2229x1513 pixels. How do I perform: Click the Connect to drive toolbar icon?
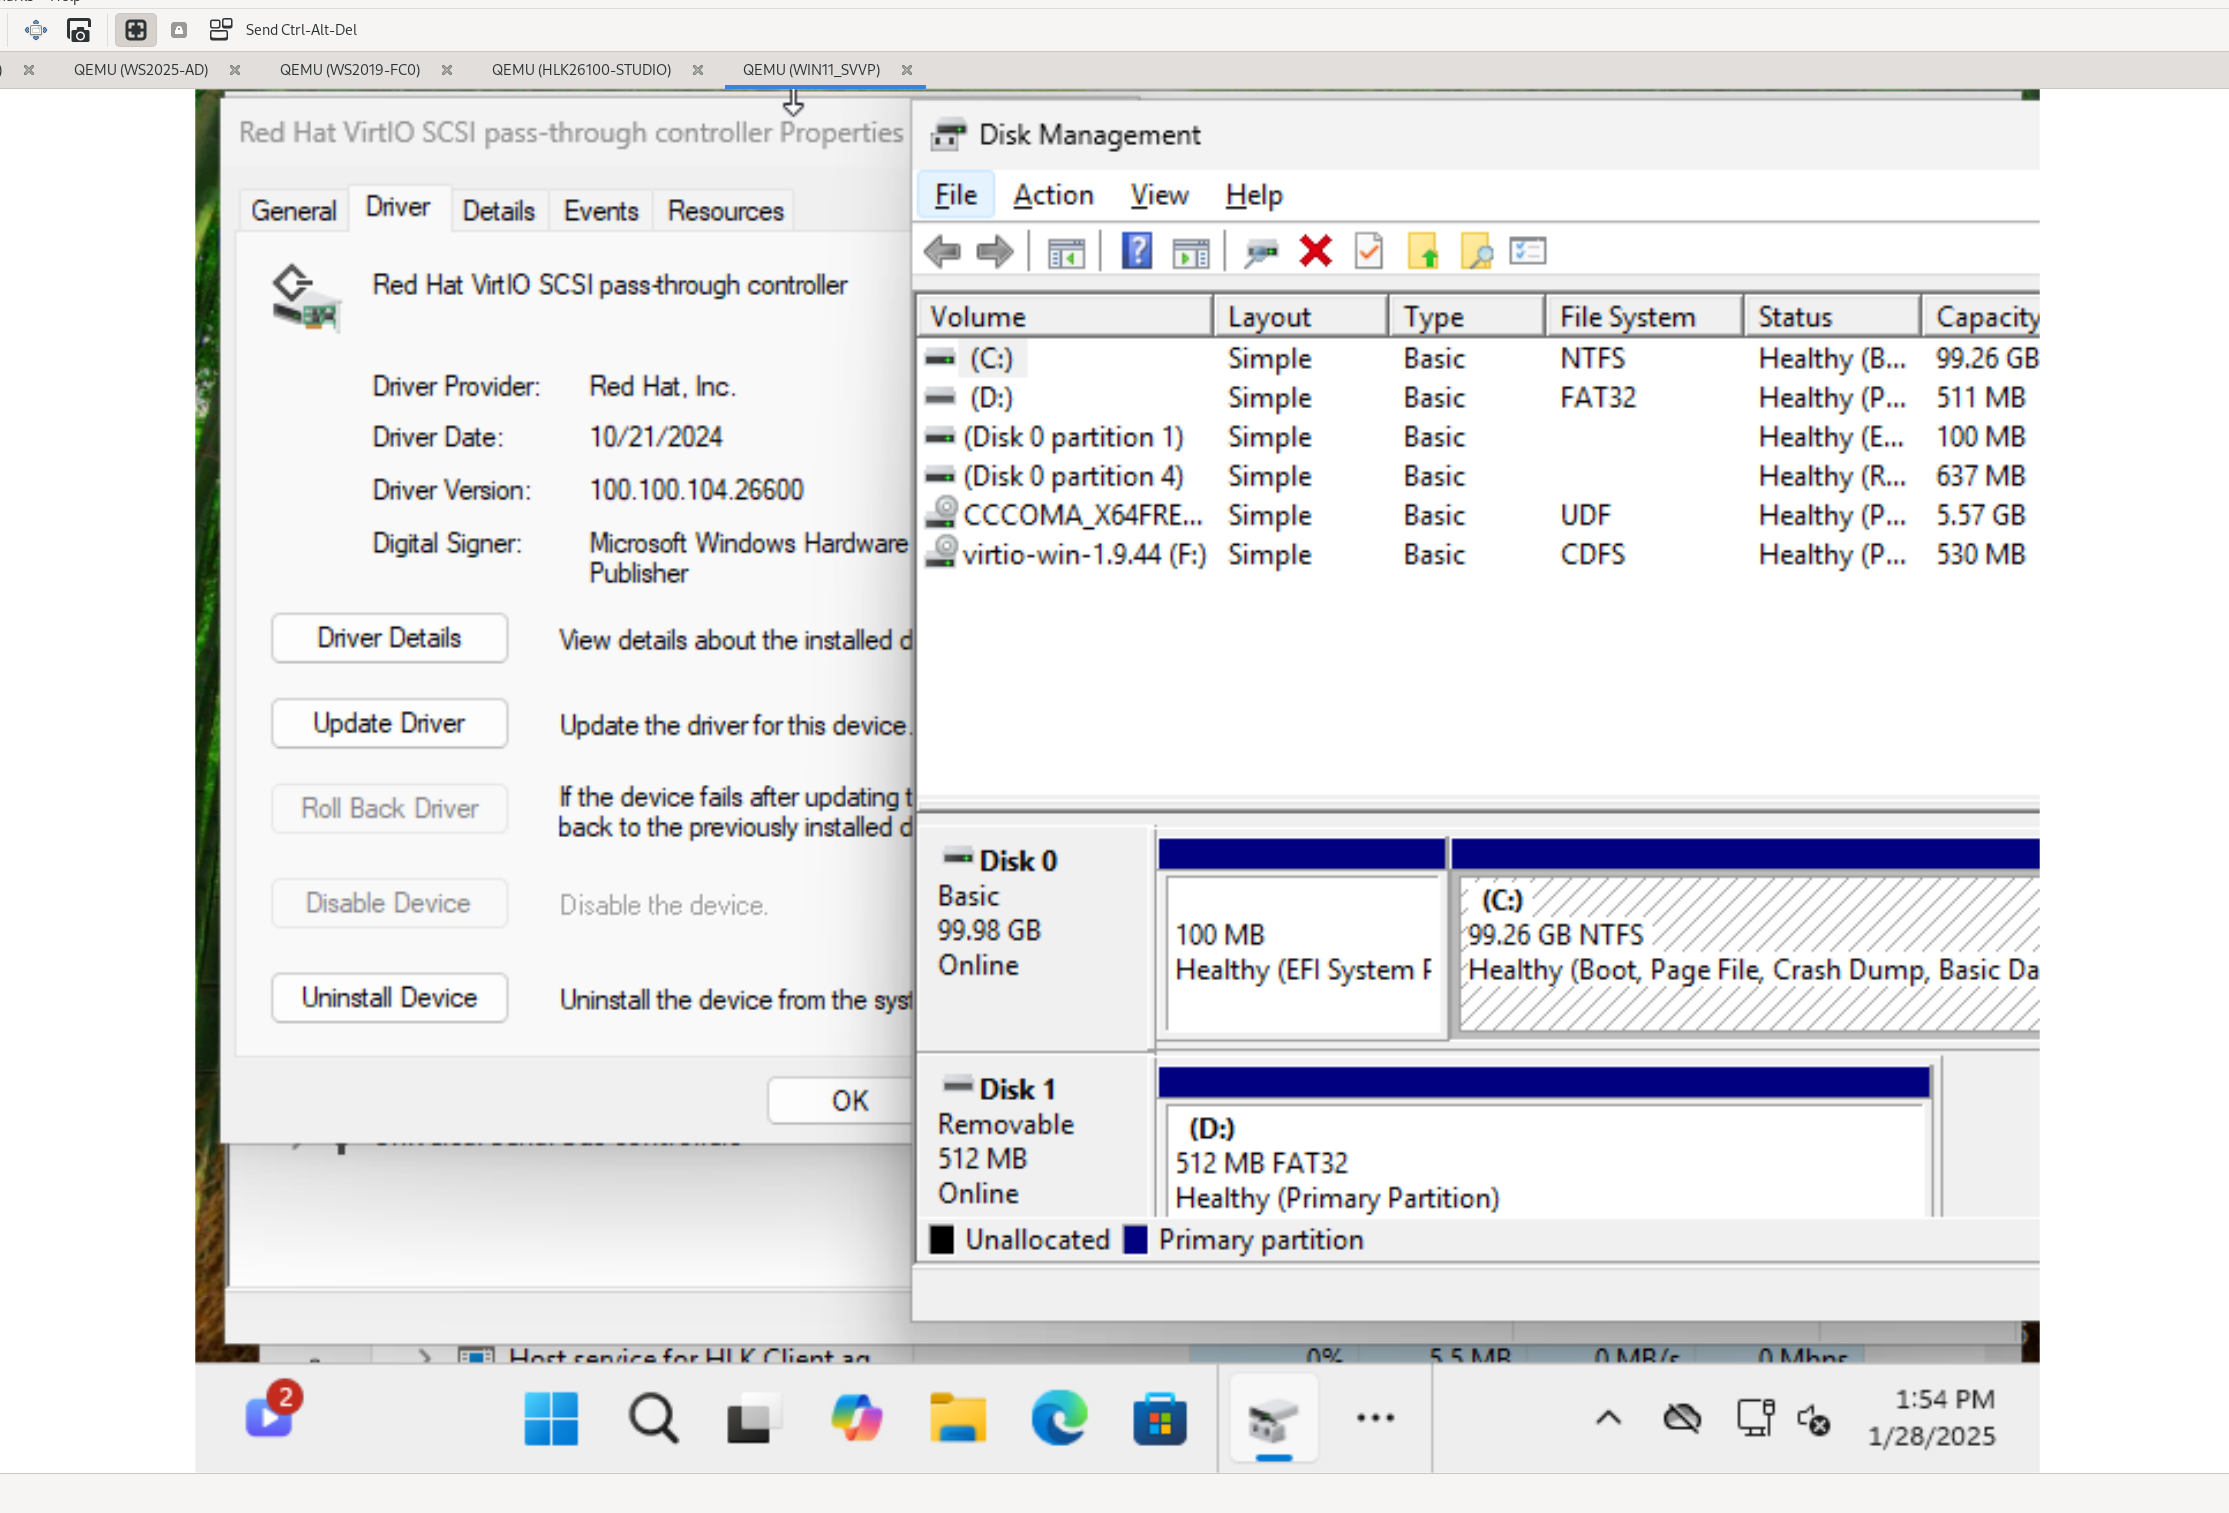(1261, 251)
